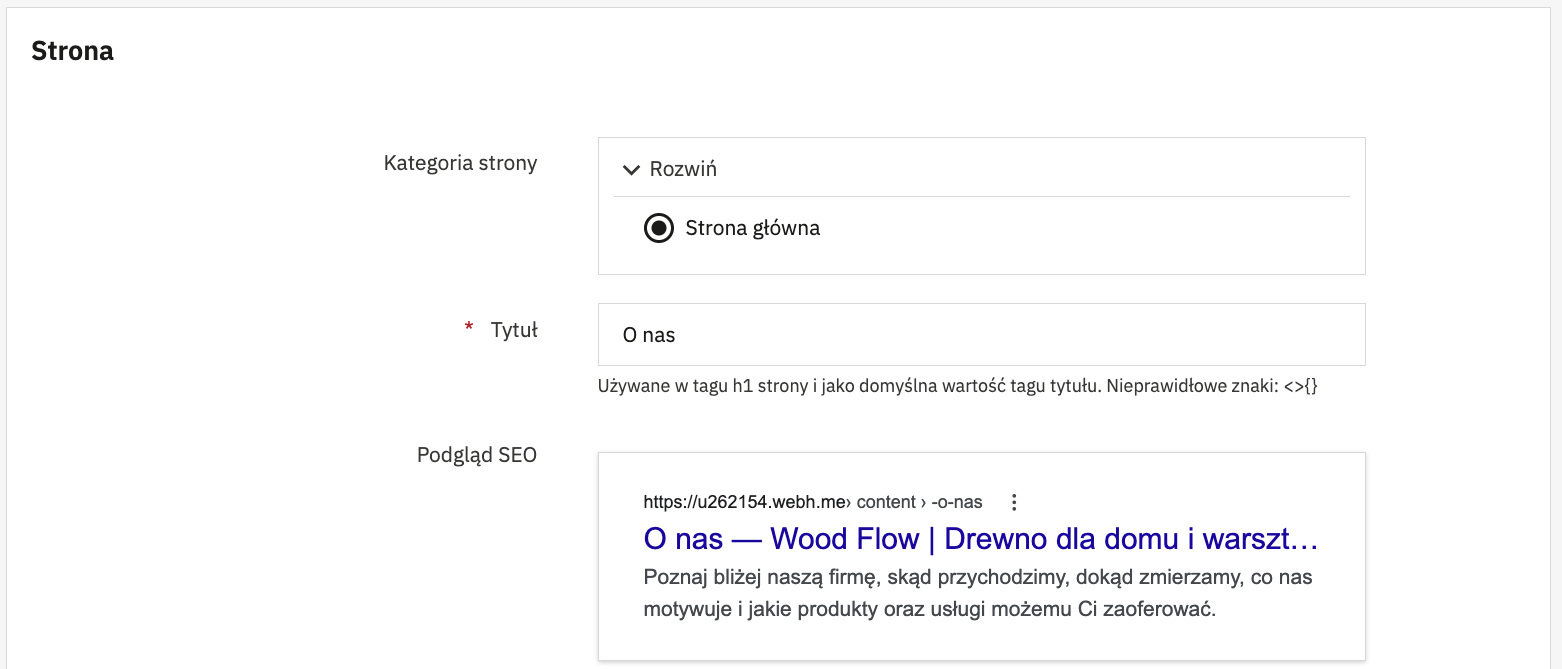Click the SEO preview title link O nas — Wood Flow
This screenshot has height=669, width=1562.
(981, 540)
